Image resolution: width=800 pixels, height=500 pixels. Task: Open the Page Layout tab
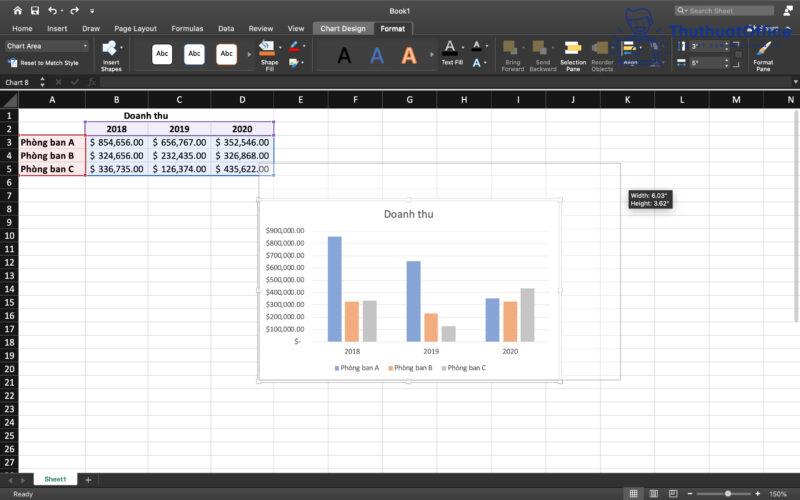click(x=135, y=29)
